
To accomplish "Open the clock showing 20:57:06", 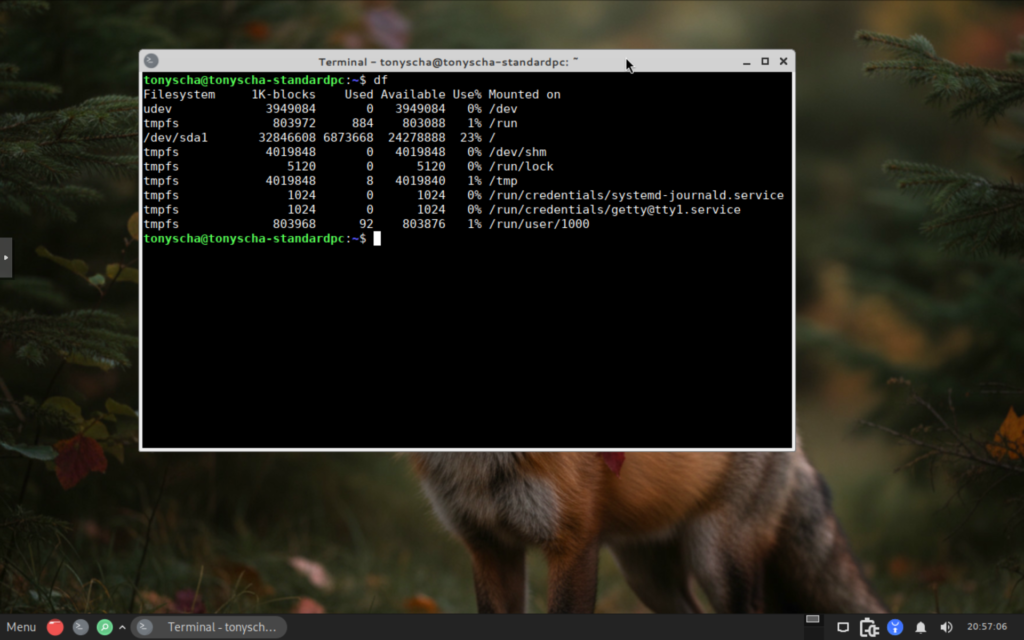I will point(987,626).
